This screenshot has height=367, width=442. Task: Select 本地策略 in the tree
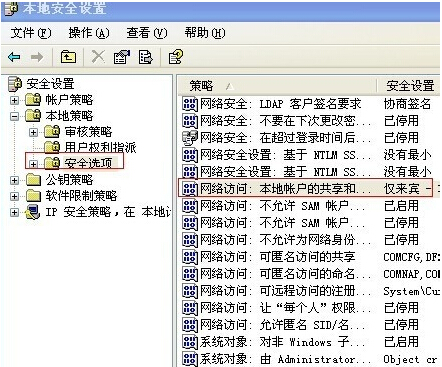click(x=69, y=116)
